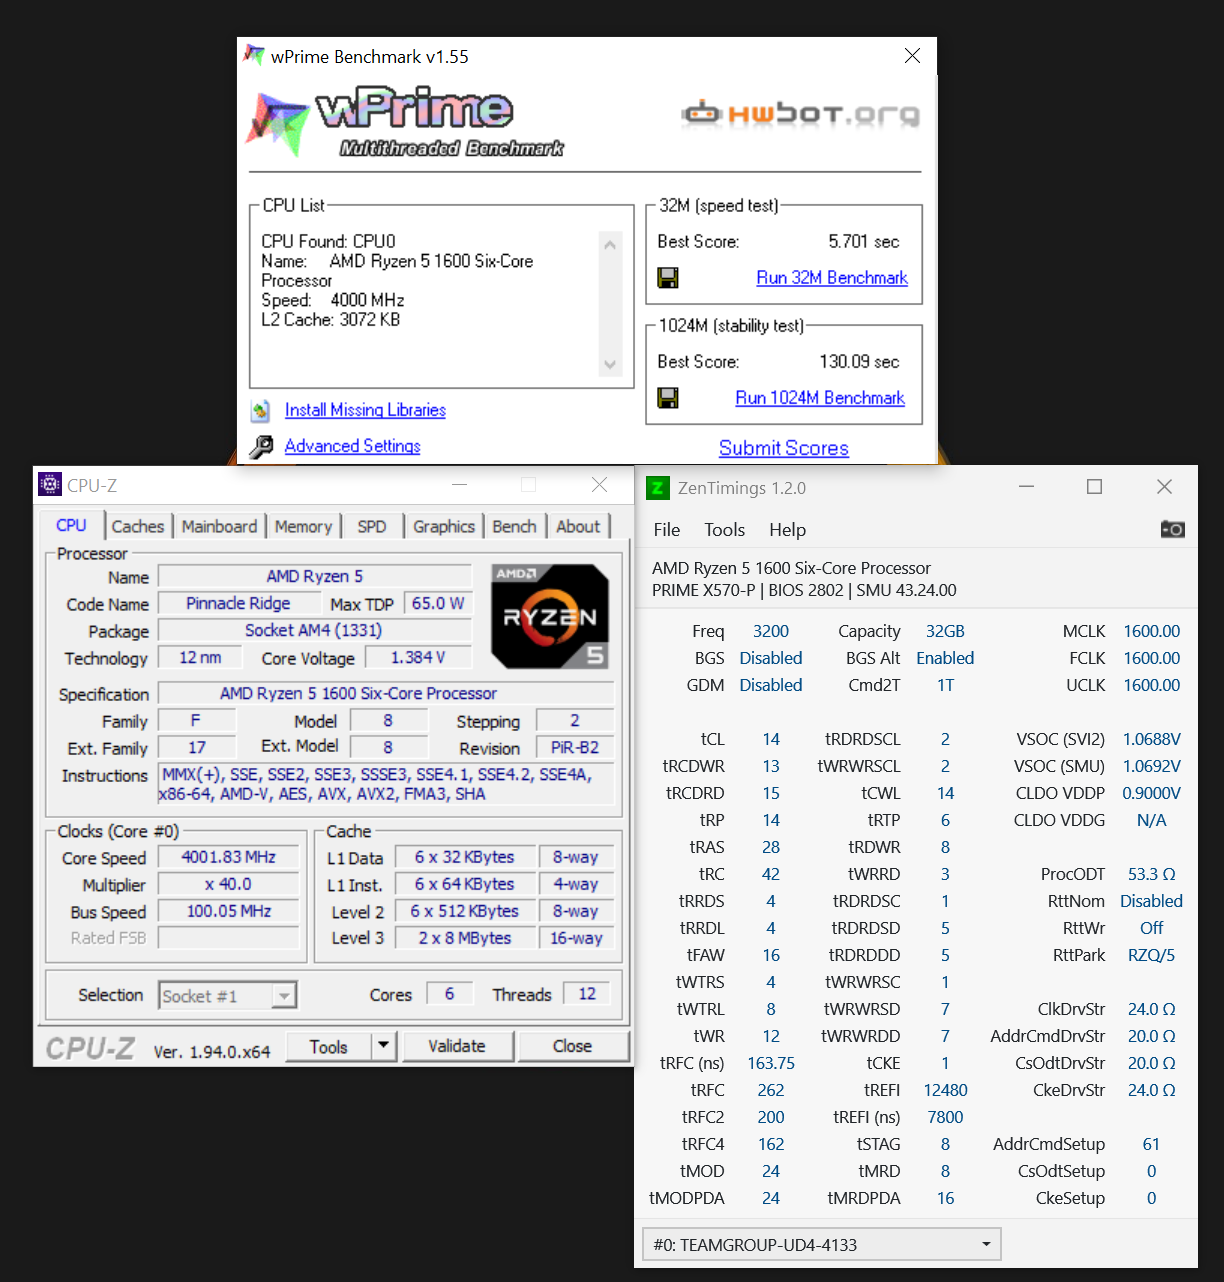Screen dimensions: 1224x1282
Task: Click the Validate button in CPU-Z
Action: pos(457,1046)
